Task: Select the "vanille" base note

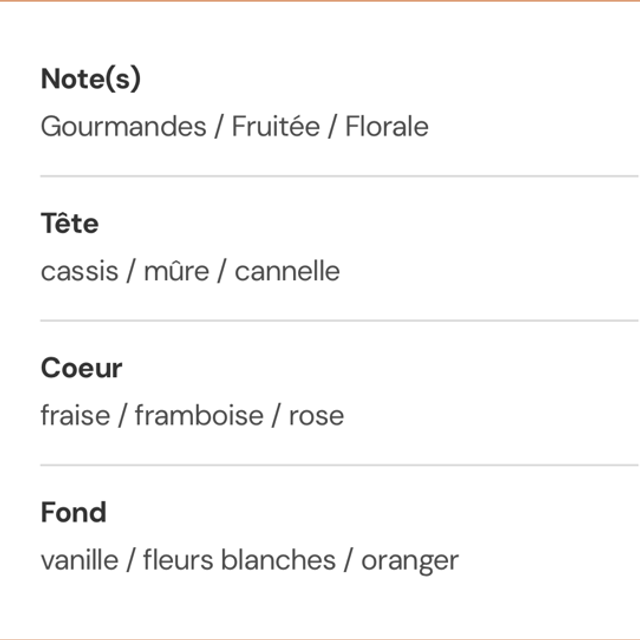Action: [79, 560]
